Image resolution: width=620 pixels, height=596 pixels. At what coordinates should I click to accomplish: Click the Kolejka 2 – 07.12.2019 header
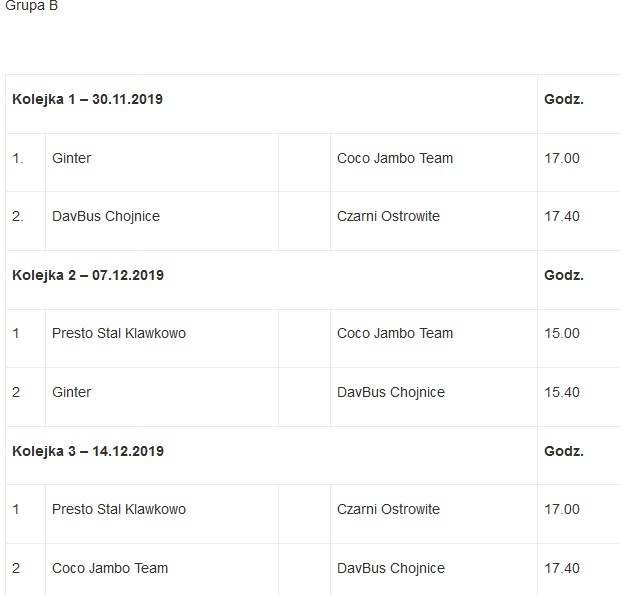click(x=88, y=275)
